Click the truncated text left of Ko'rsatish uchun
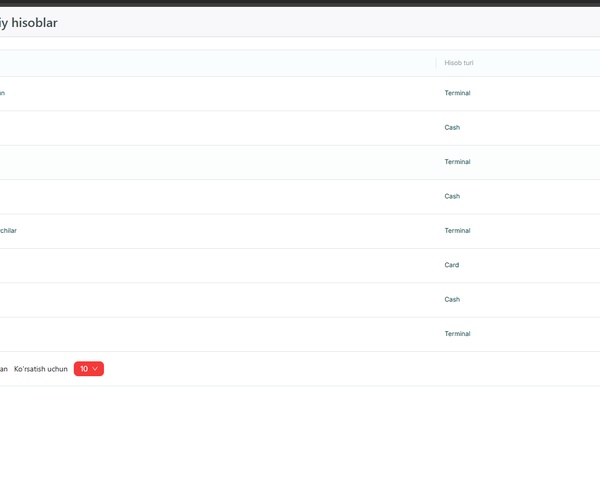600x500 pixels. [x=4, y=369]
